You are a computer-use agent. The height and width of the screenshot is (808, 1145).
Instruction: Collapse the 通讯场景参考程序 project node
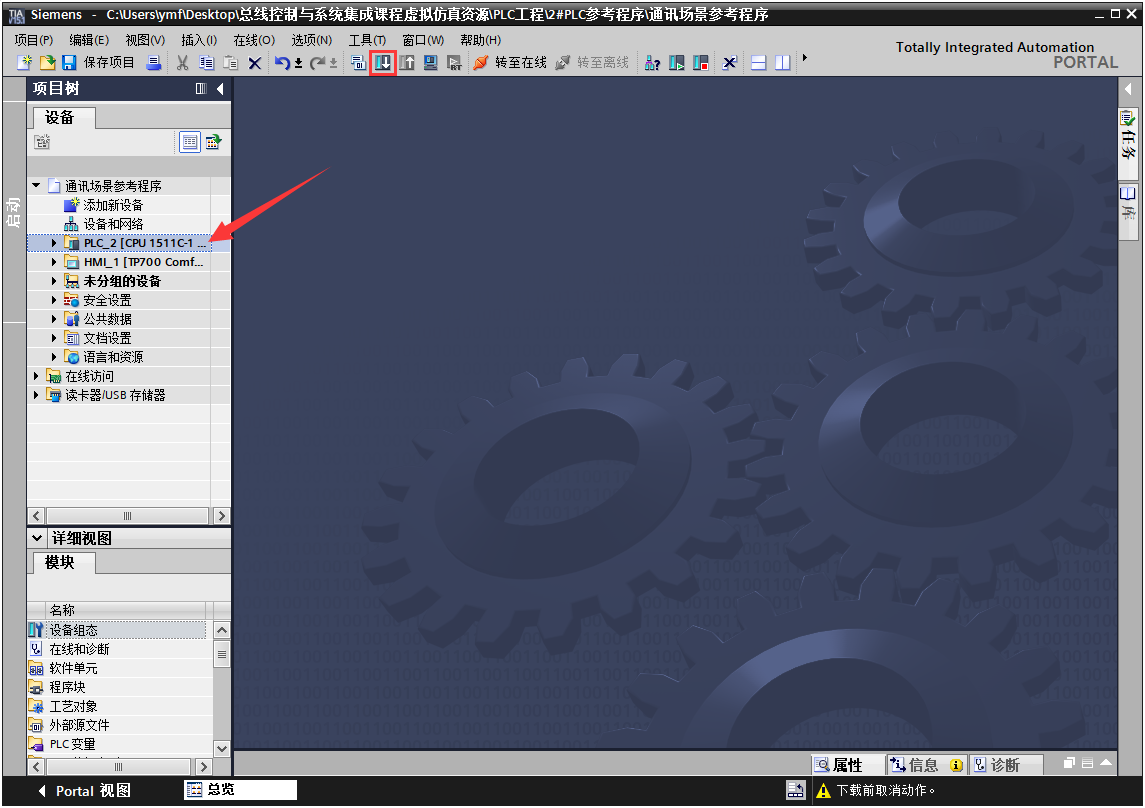pyautogui.click(x=36, y=185)
